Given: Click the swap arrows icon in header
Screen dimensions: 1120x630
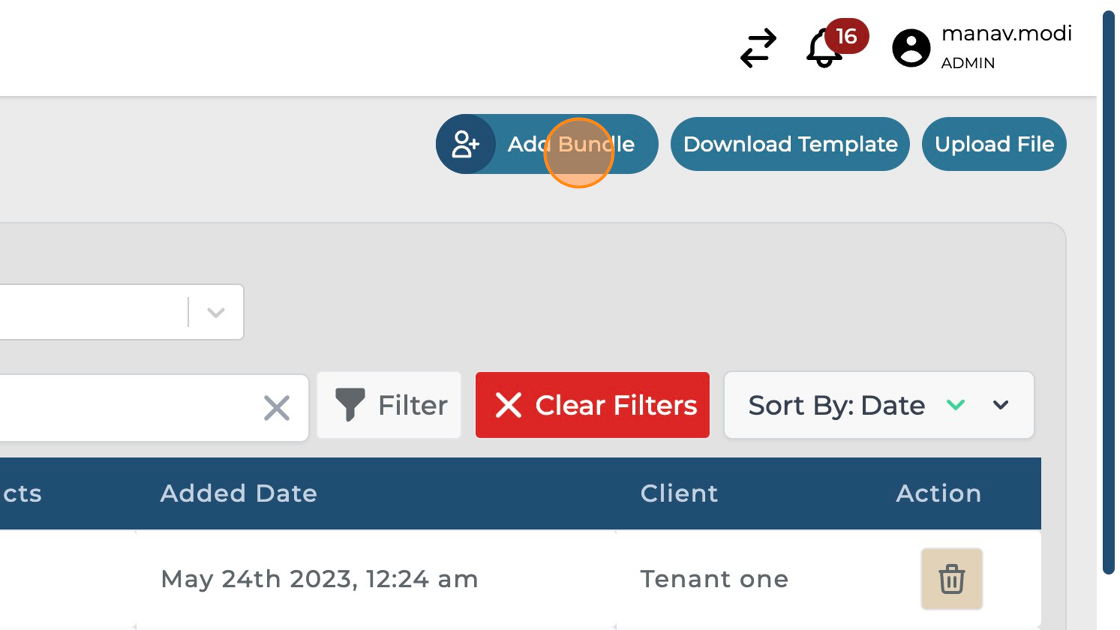Looking at the screenshot, I should (758, 48).
